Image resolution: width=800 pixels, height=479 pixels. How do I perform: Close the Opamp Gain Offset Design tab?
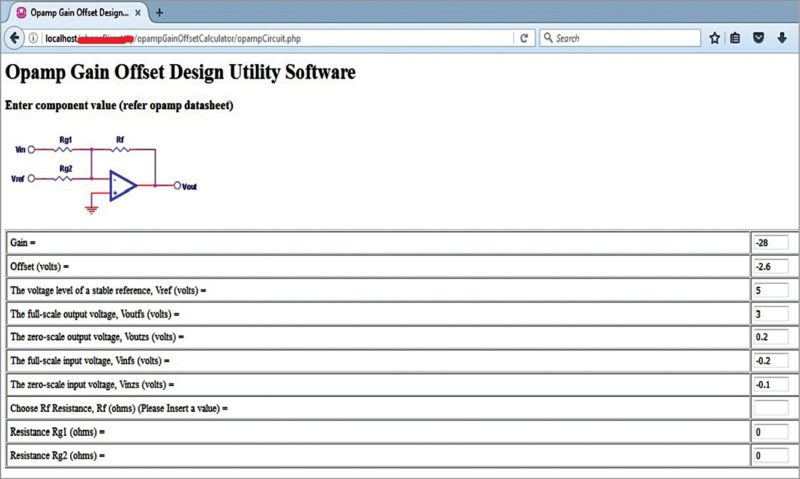141,12
